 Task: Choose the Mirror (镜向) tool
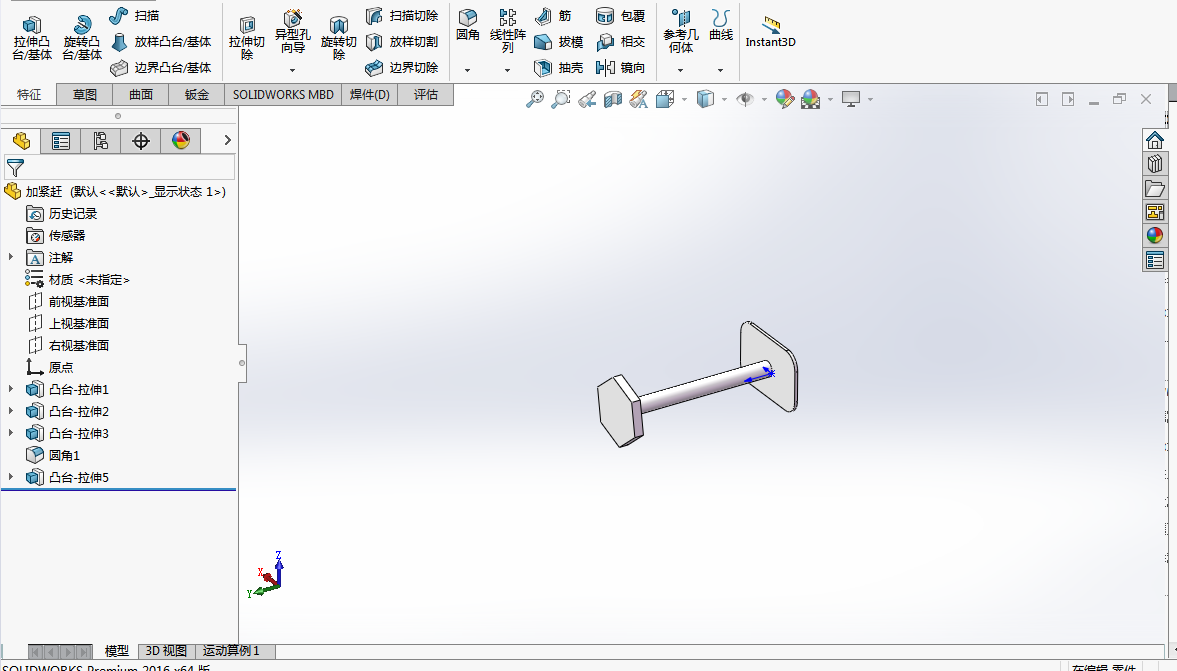pos(620,68)
